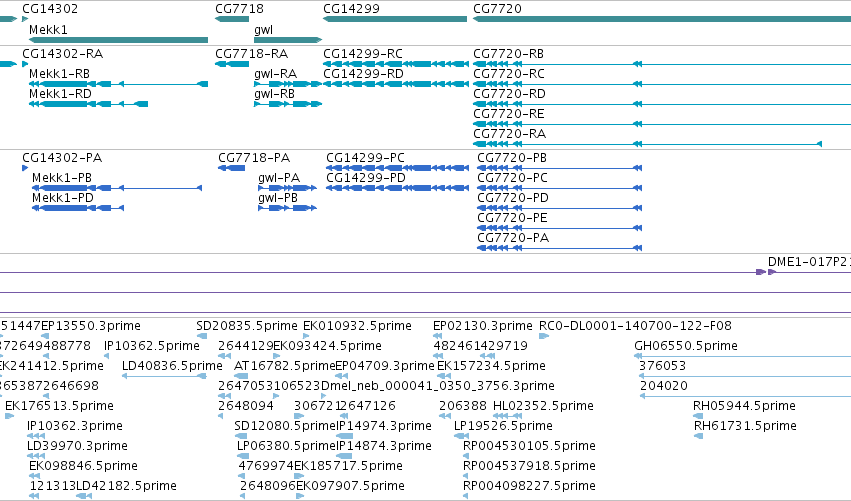
Task: Click the CG7720-PC protein label
Action: click(512, 178)
